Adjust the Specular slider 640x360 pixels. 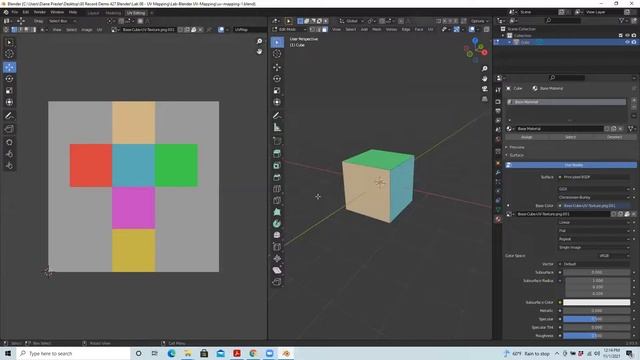click(596, 319)
